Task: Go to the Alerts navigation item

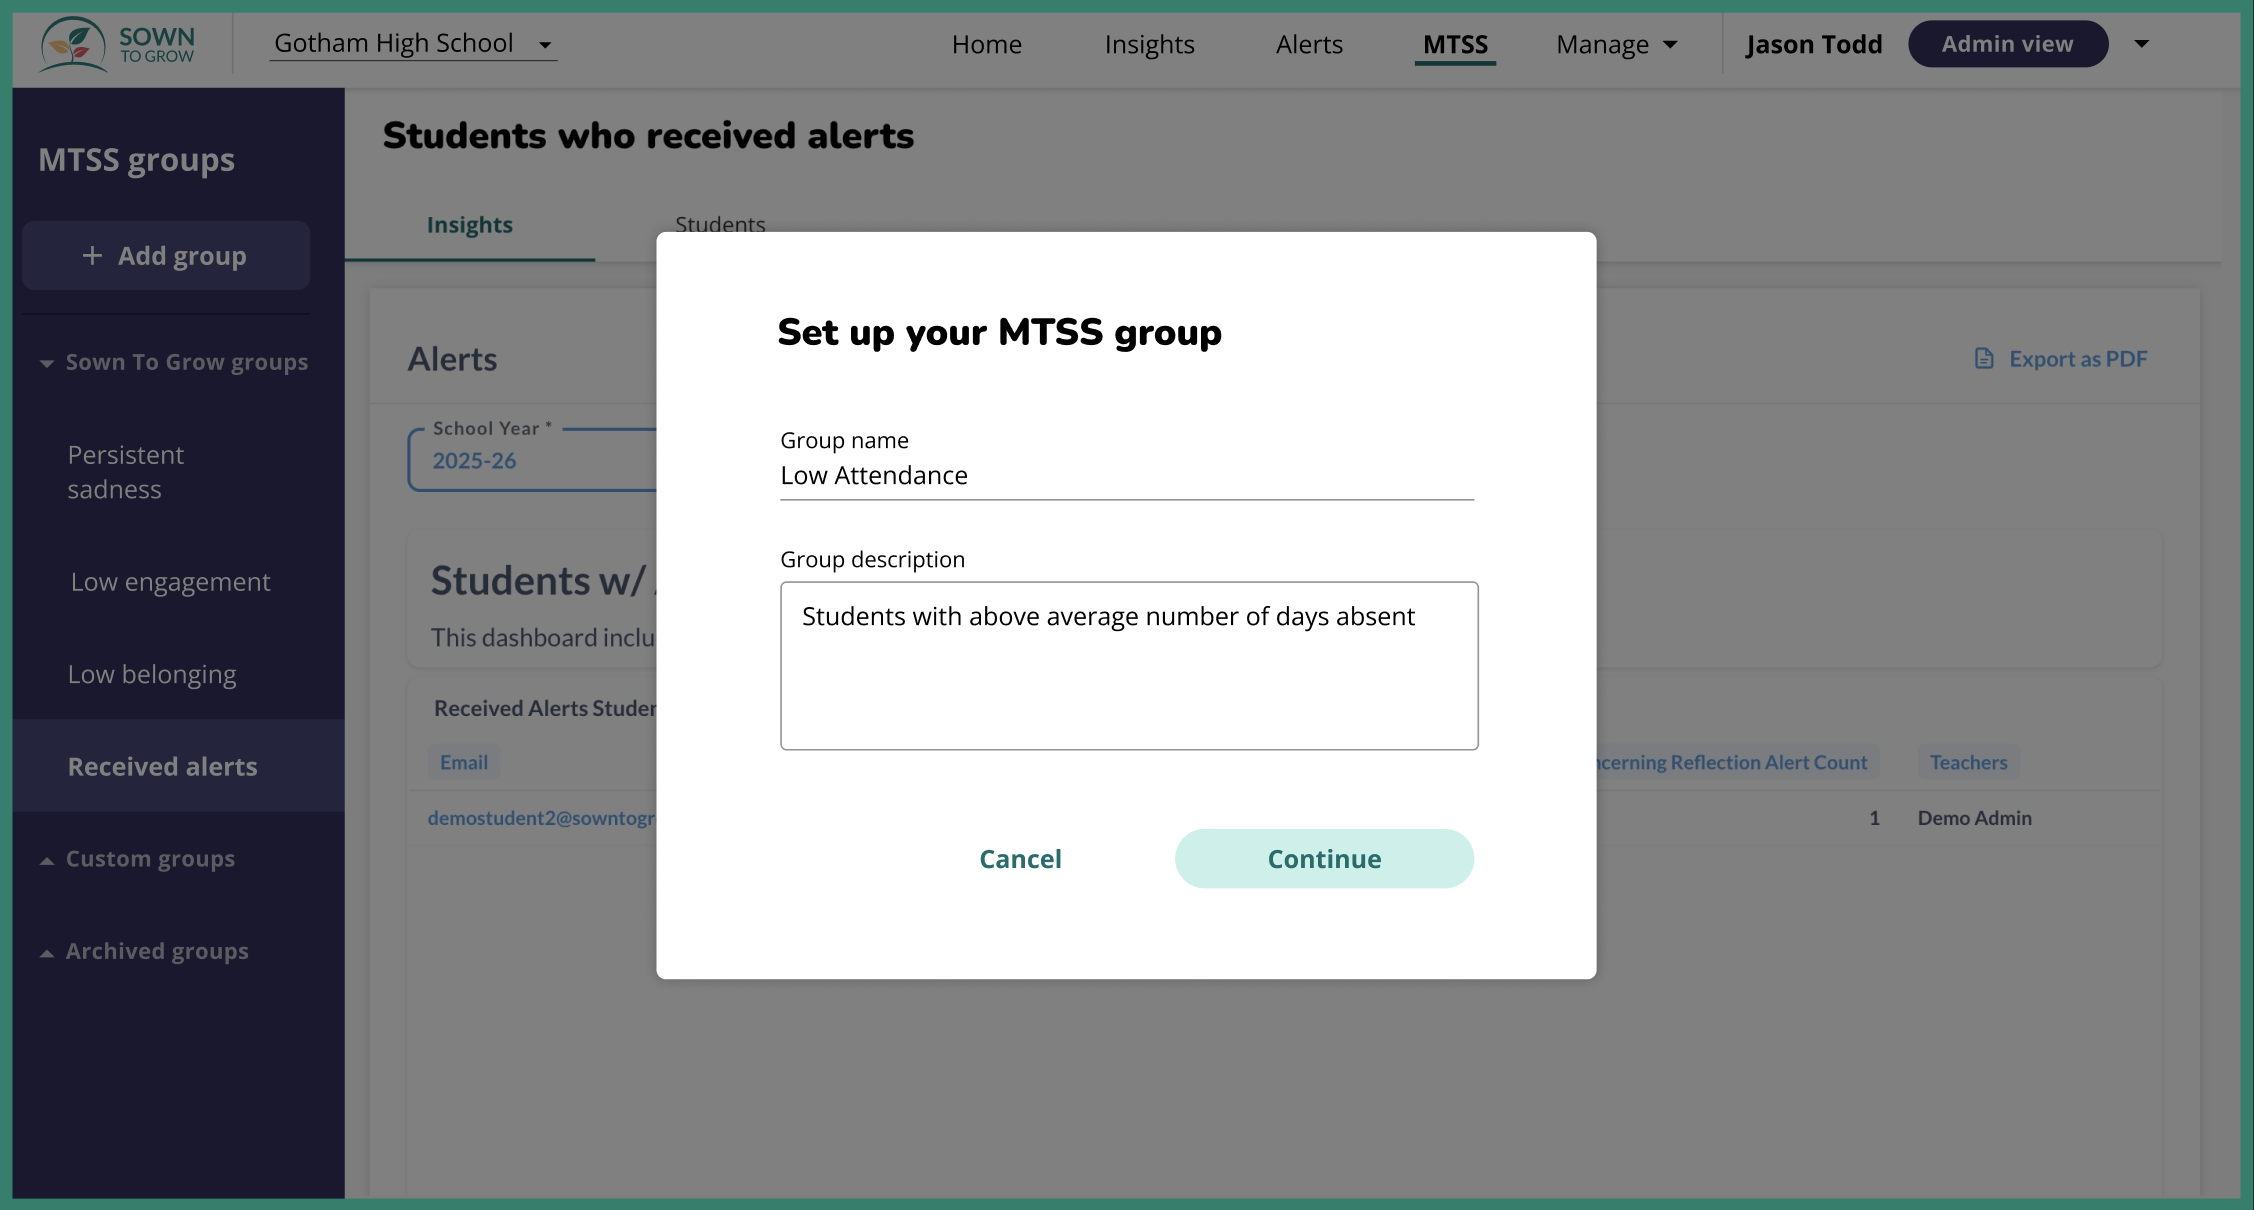Action: [x=1309, y=44]
